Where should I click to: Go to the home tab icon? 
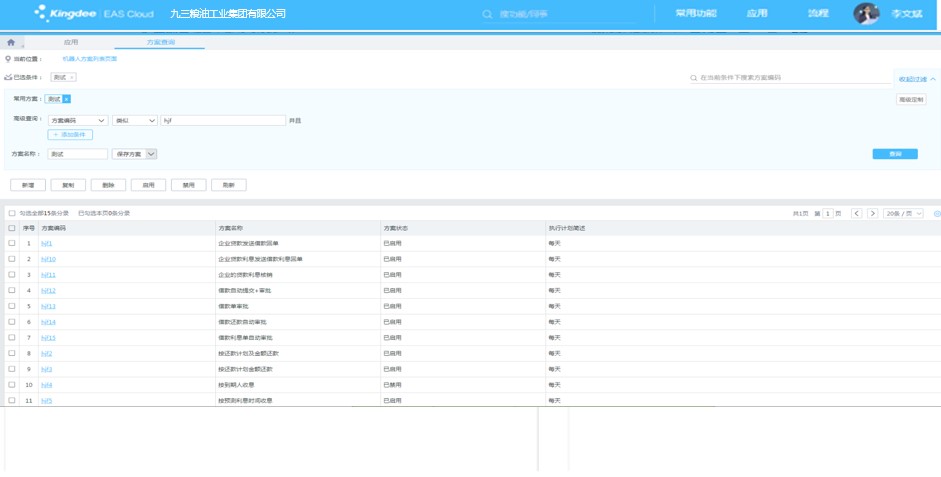pyautogui.click(x=11, y=43)
